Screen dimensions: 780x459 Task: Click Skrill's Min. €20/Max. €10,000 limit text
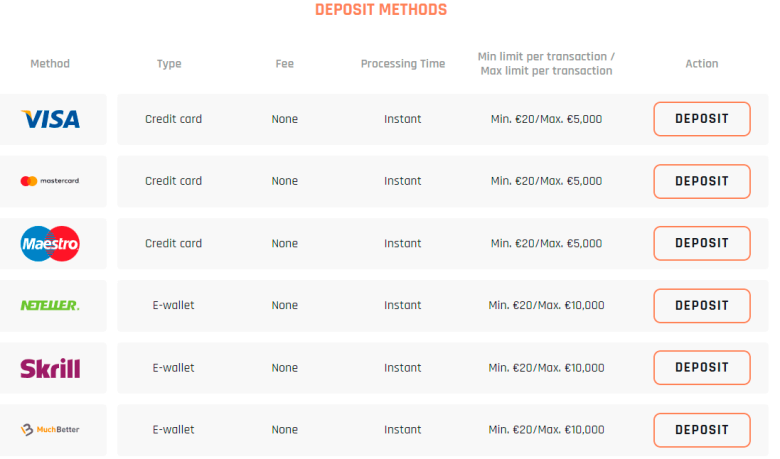pos(546,368)
